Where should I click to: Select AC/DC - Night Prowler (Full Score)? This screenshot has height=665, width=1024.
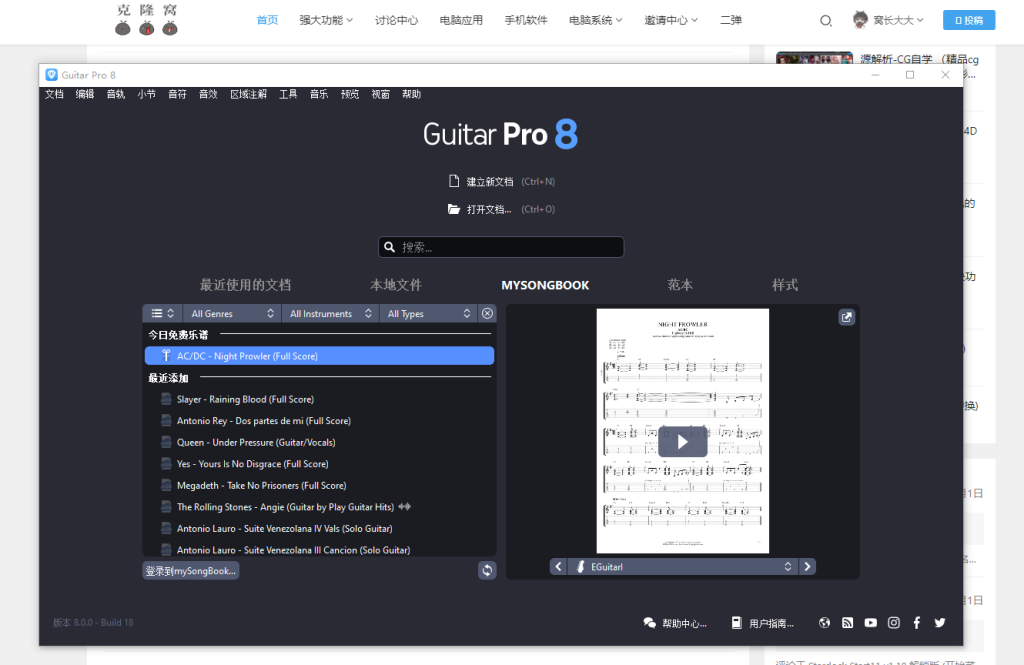(319, 356)
